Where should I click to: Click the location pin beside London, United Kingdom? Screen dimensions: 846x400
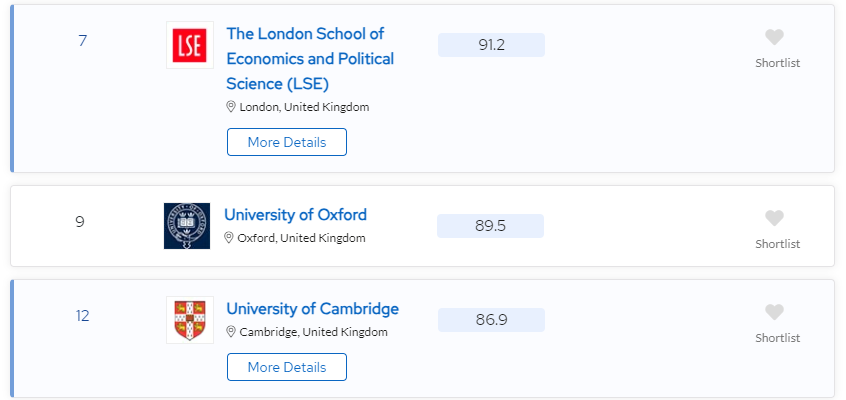230,106
